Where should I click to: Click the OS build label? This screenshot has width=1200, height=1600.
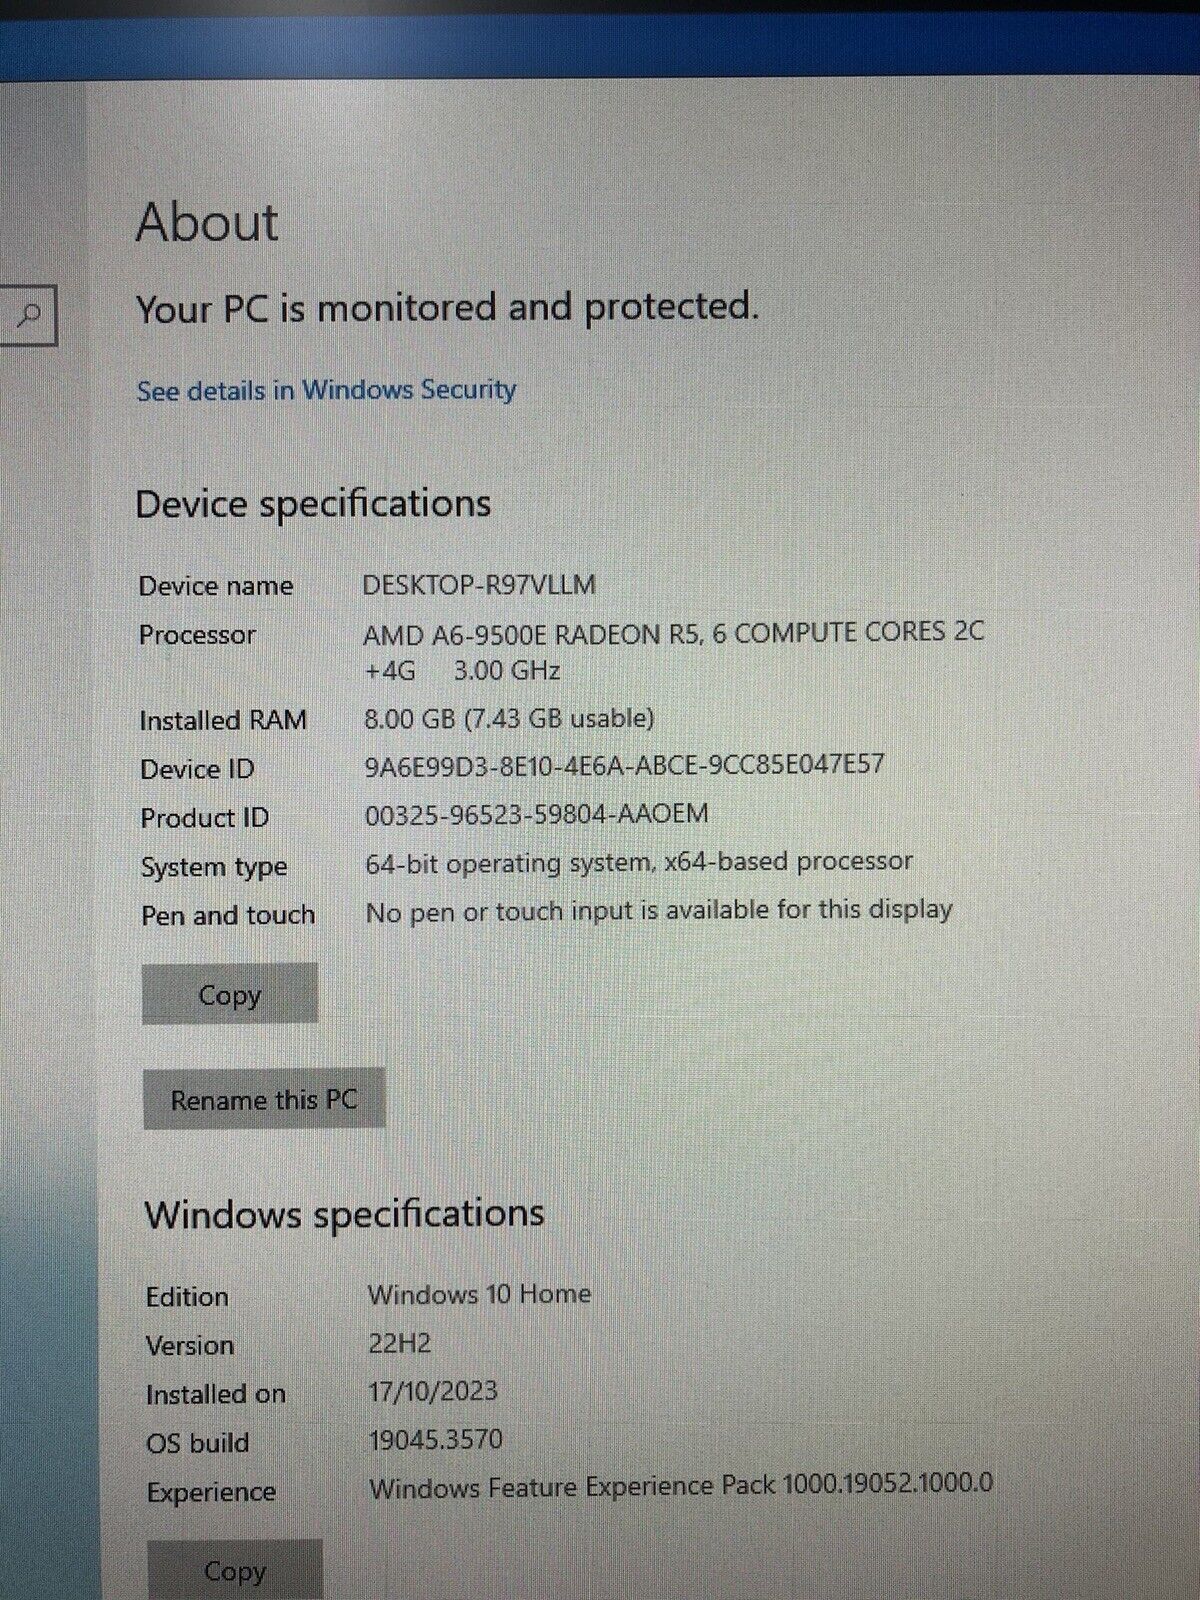click(198, 1443)
